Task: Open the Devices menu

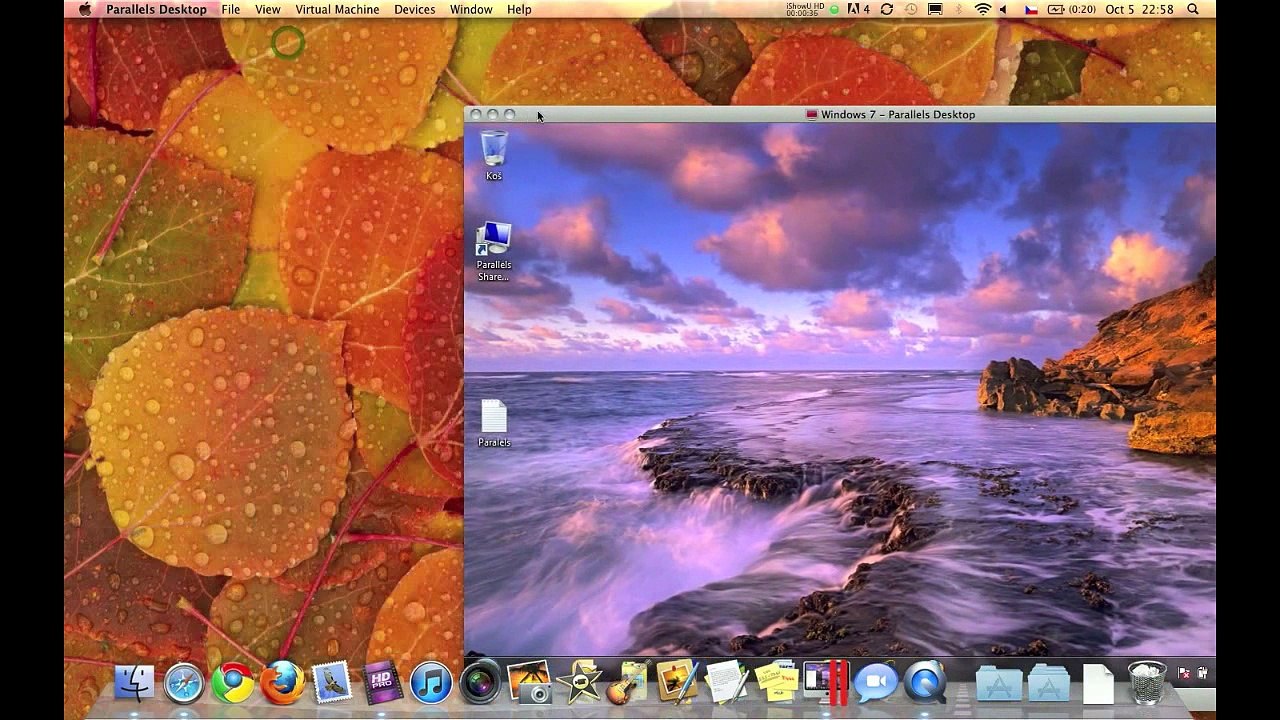Action: tap(415, 9)
